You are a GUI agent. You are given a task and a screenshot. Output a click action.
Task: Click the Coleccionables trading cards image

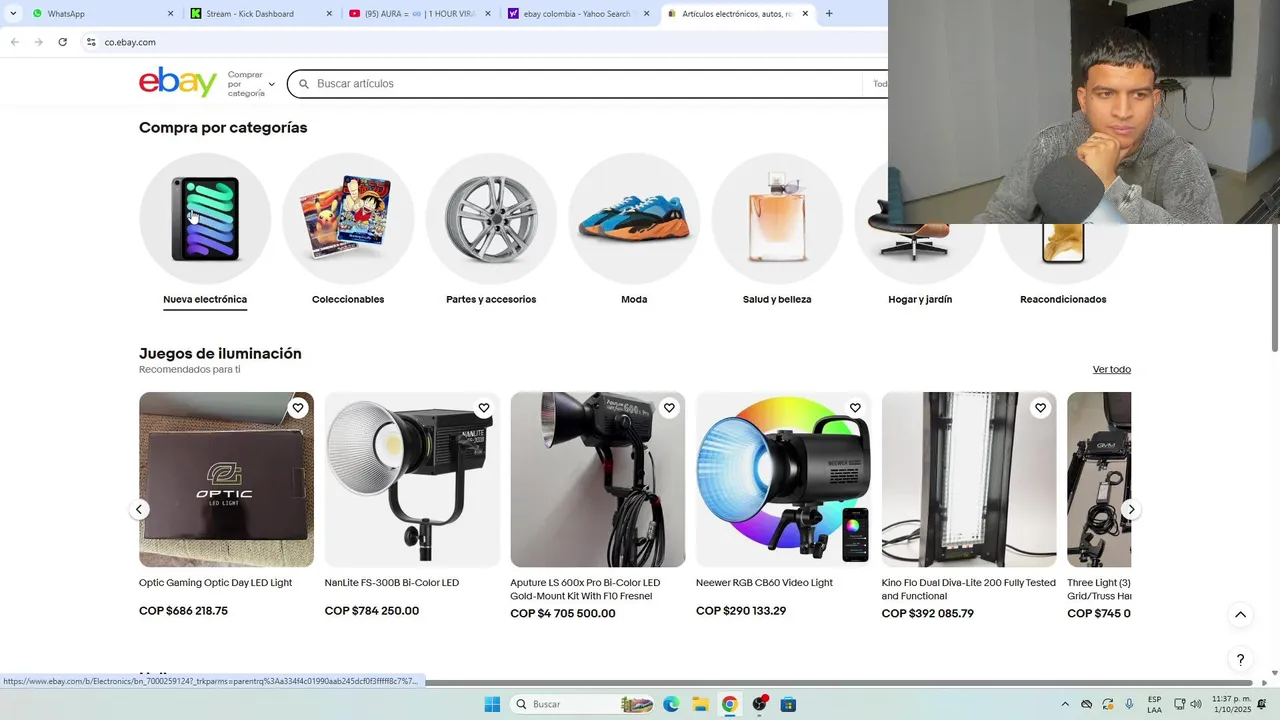coord(348,219)
